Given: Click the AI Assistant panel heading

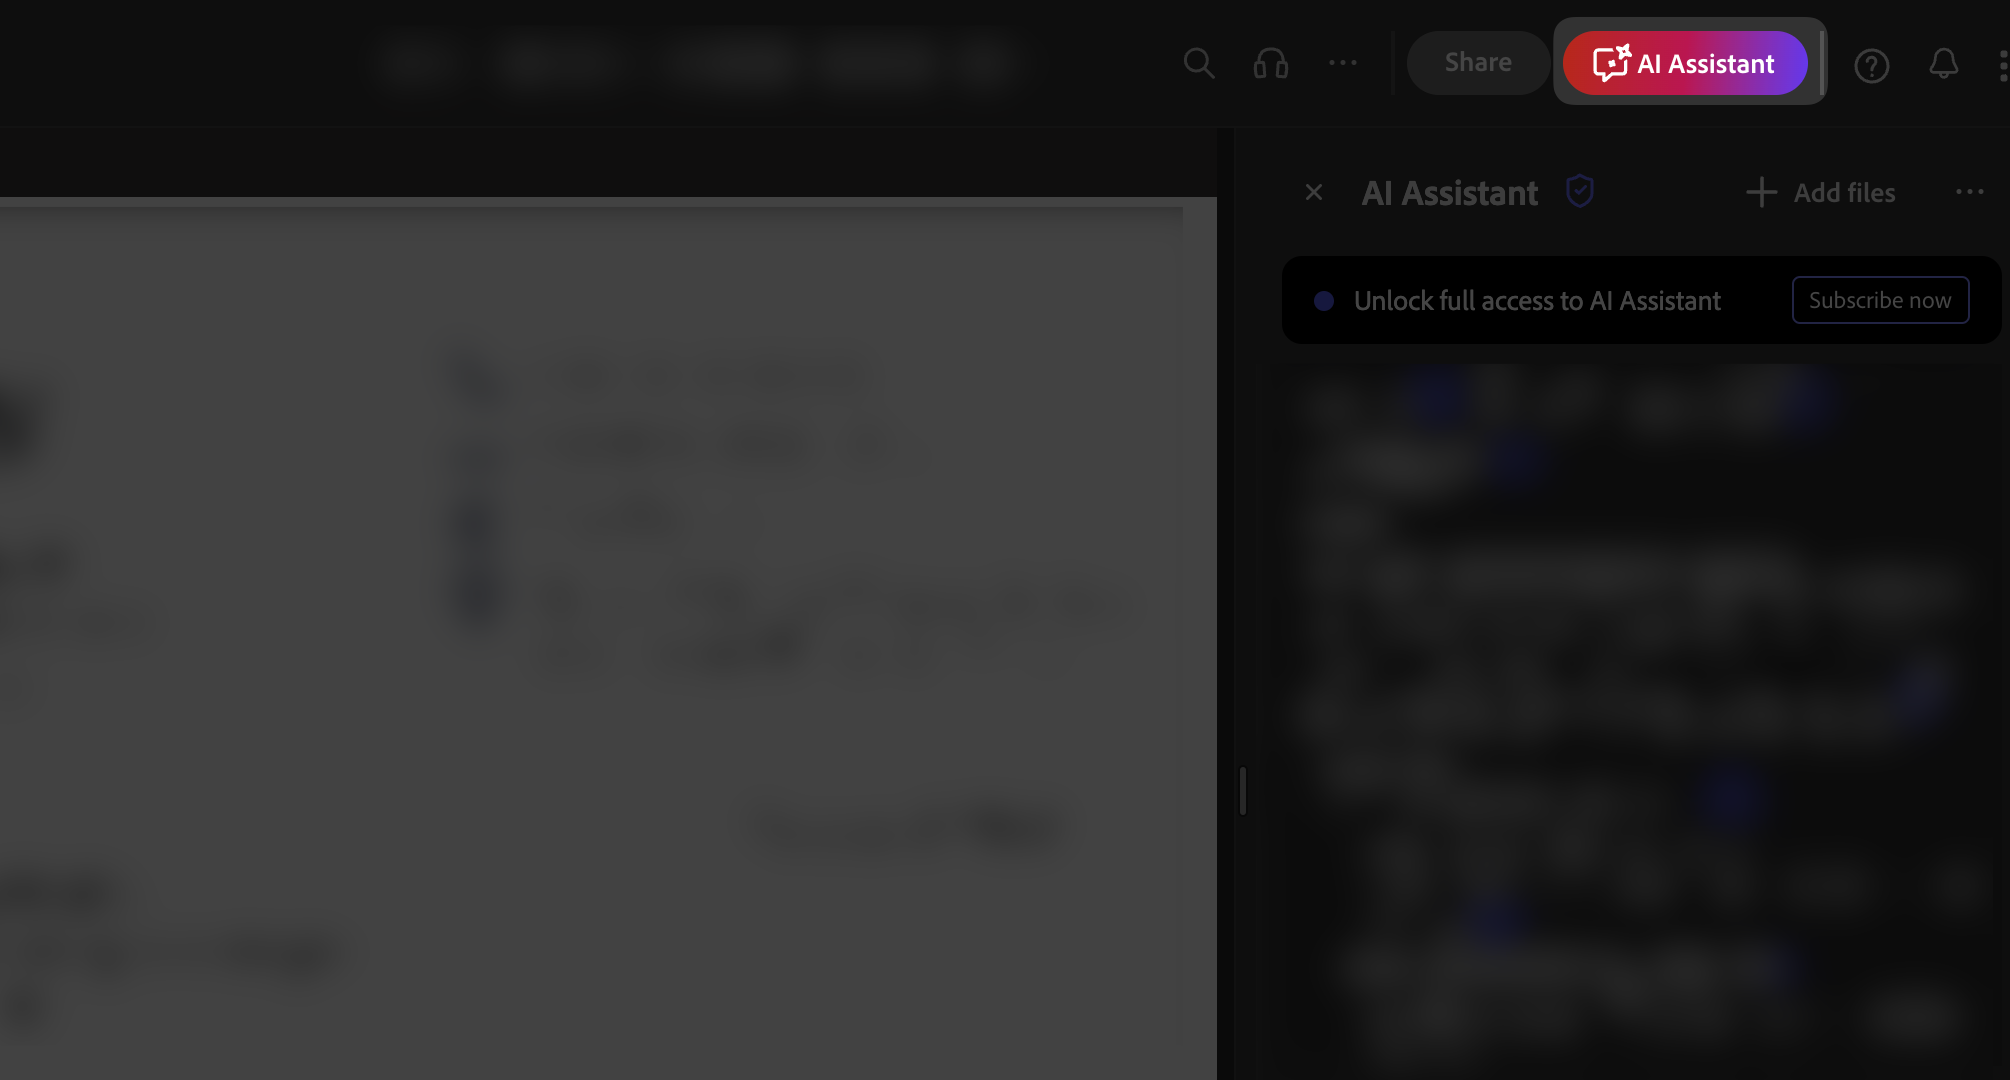Looking at the screenshot, I should (1450, 193).
